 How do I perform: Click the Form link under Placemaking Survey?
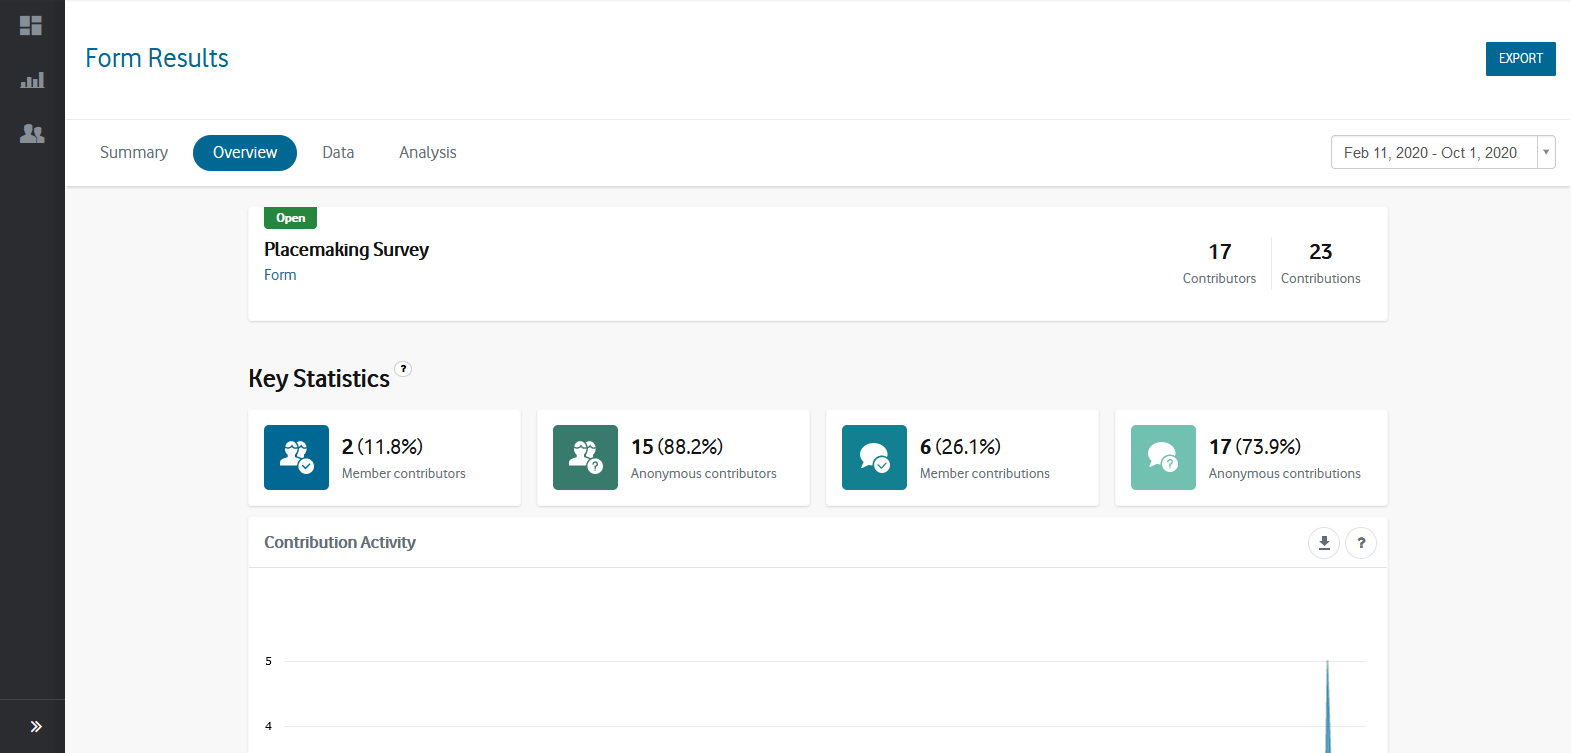280,275
